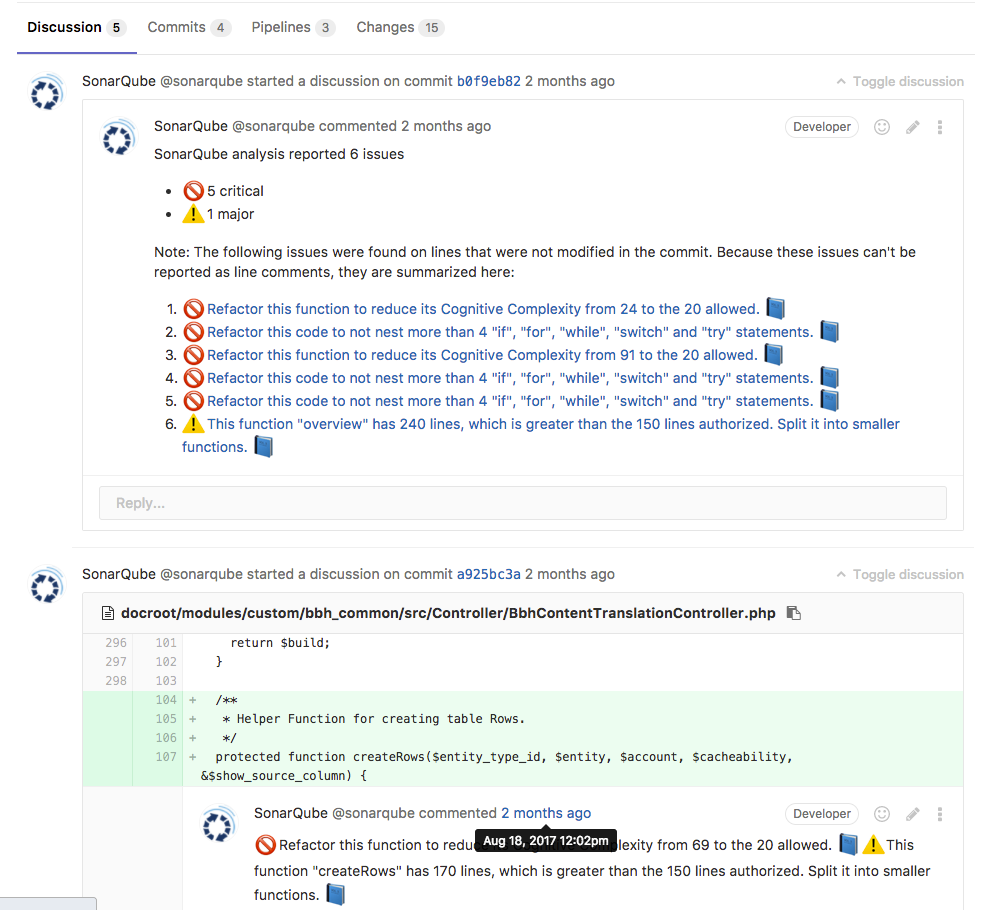Image resolution: width=990 pixels, height=910 pixels.
Task: Click the SonarQube avatar on the first discussion
Action: (x=46, y=92)
